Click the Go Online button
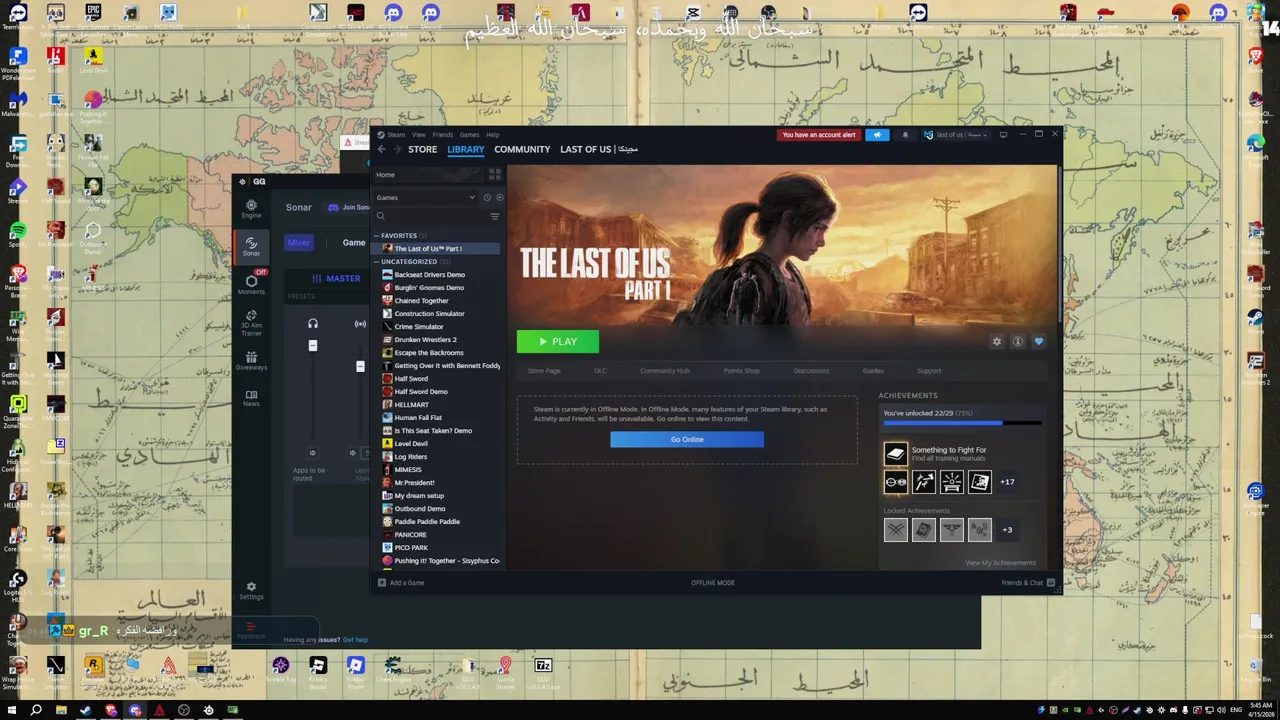Image resolution: width=1280 pixels, height=720 pixels. click(687, 440)
